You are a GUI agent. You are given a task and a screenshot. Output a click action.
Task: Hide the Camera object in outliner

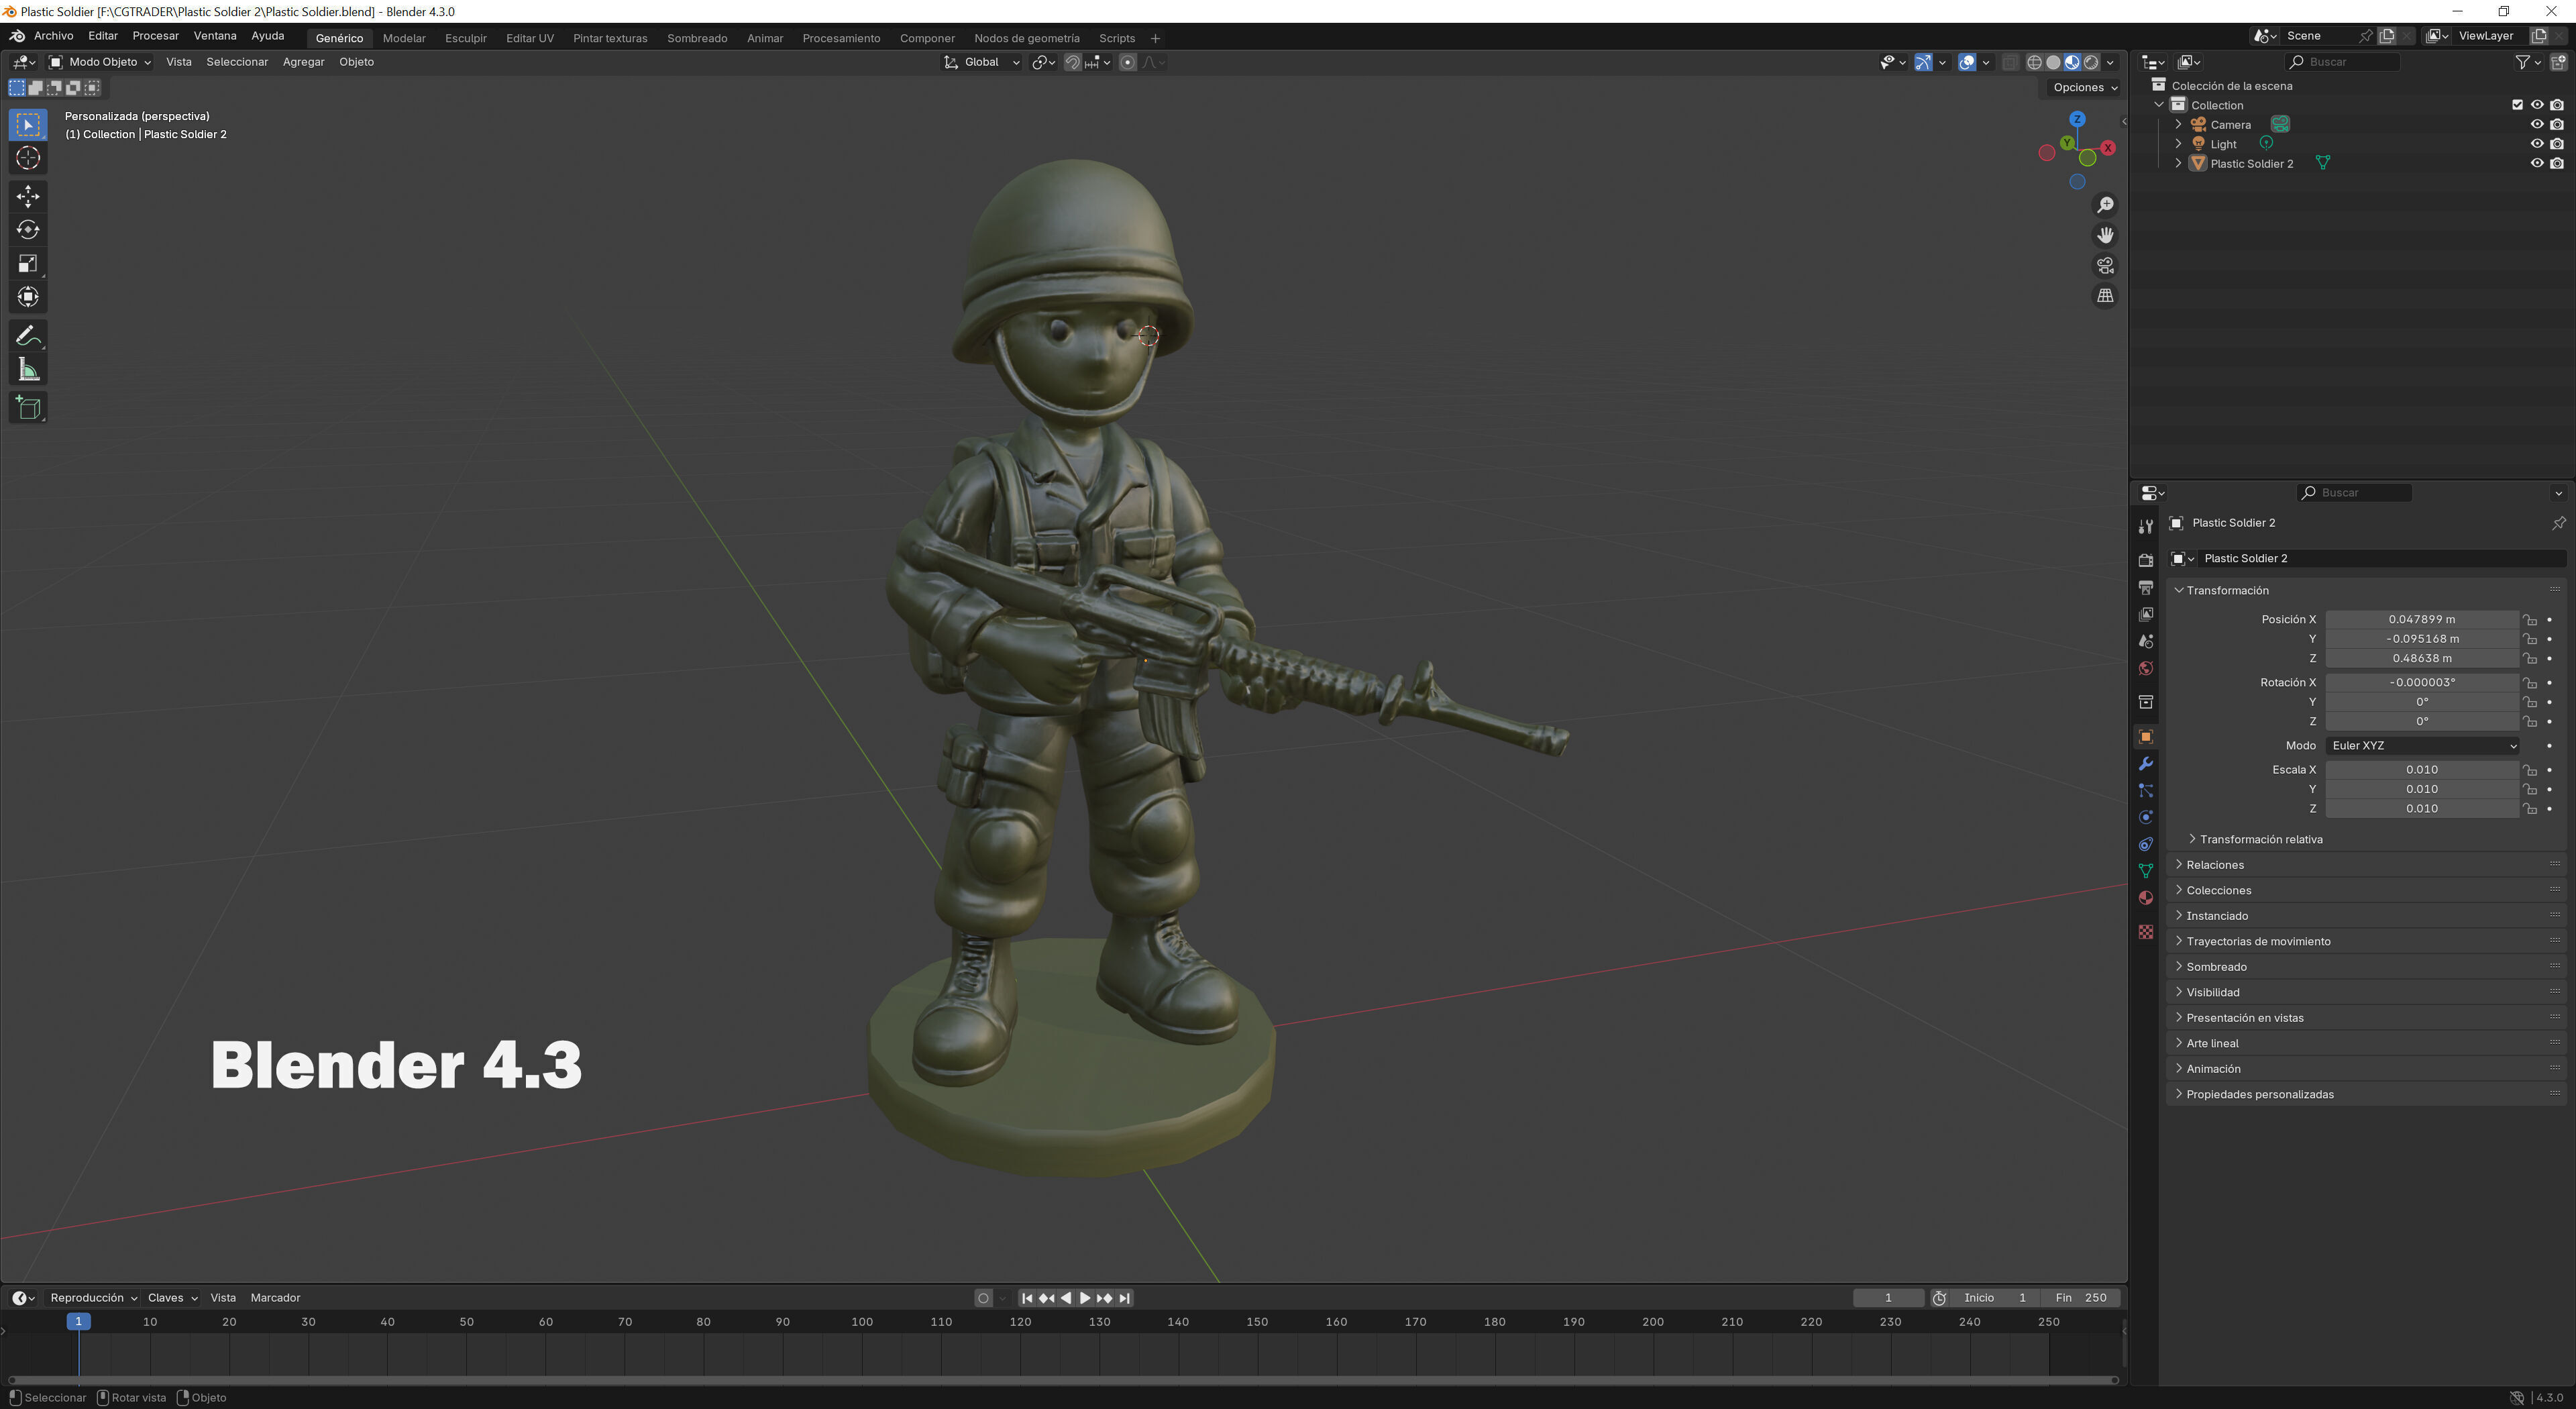[x=2536, y=125]
